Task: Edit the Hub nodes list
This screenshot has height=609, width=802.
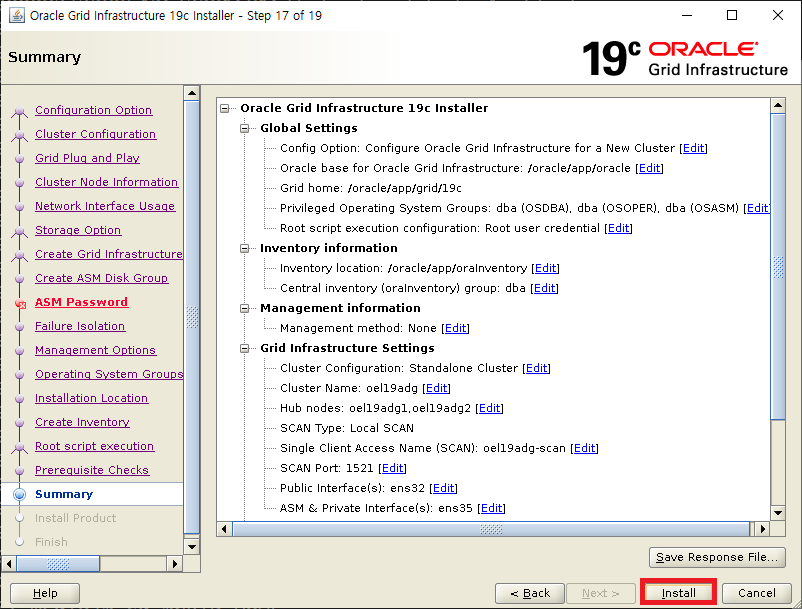Action: pyautogui.click(x=489, y=408)
